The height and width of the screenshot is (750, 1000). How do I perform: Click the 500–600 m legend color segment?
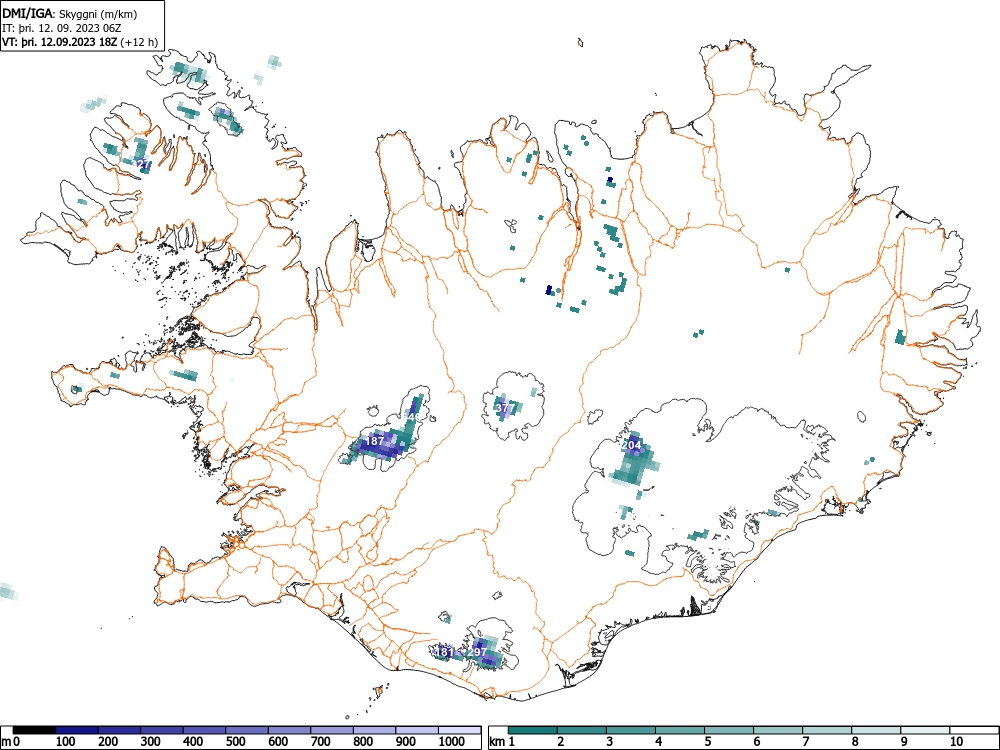(247, 730)
